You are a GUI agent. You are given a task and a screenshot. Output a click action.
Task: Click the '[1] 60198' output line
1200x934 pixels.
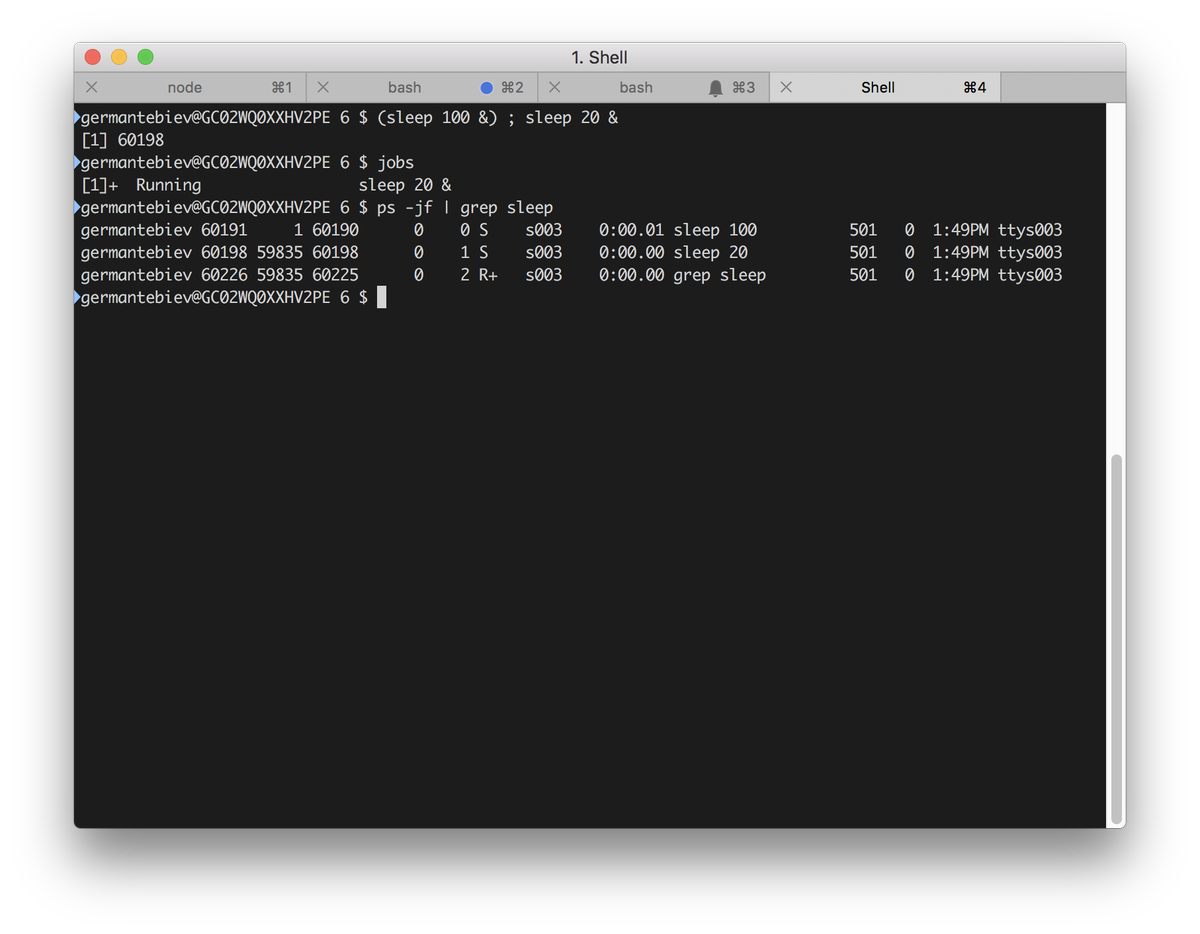pos(122,140)
